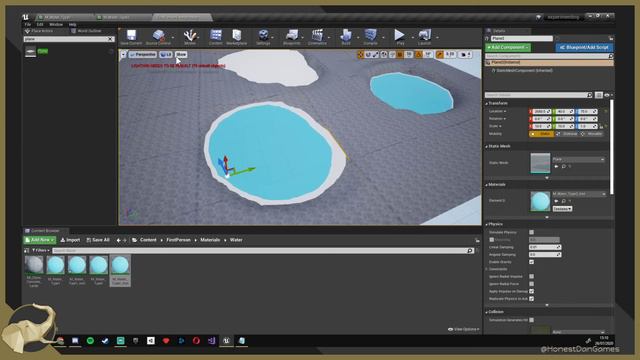Toggle the world/local coordinate system icon
The width and height of the screenshot is (640, 360).
[384, 54]
